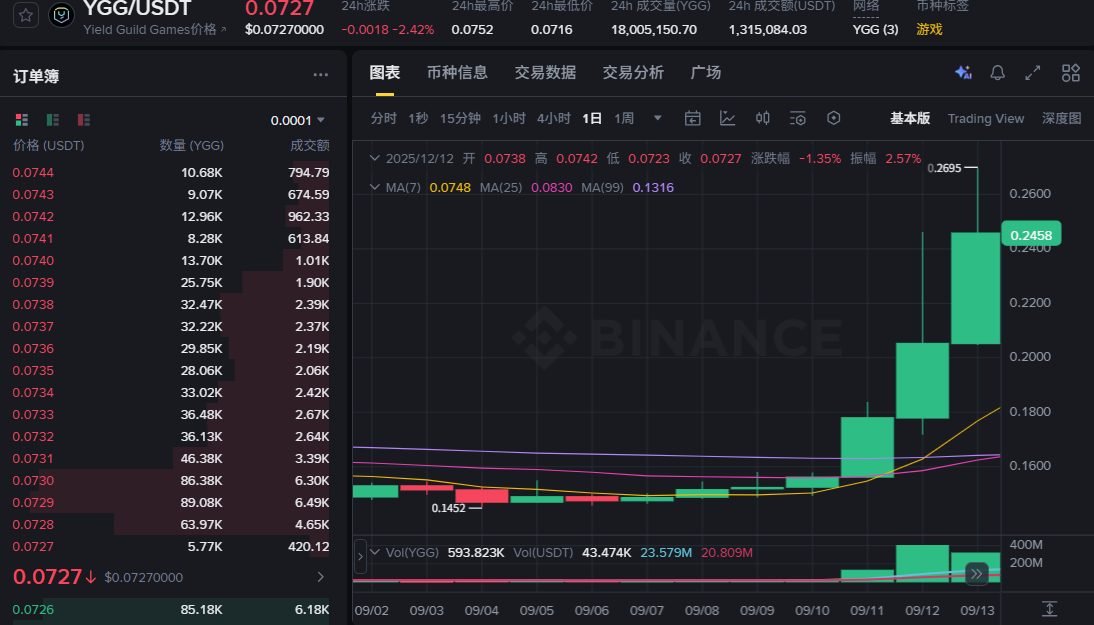Select the 0.0727 sell order price row

coord(171,546)
